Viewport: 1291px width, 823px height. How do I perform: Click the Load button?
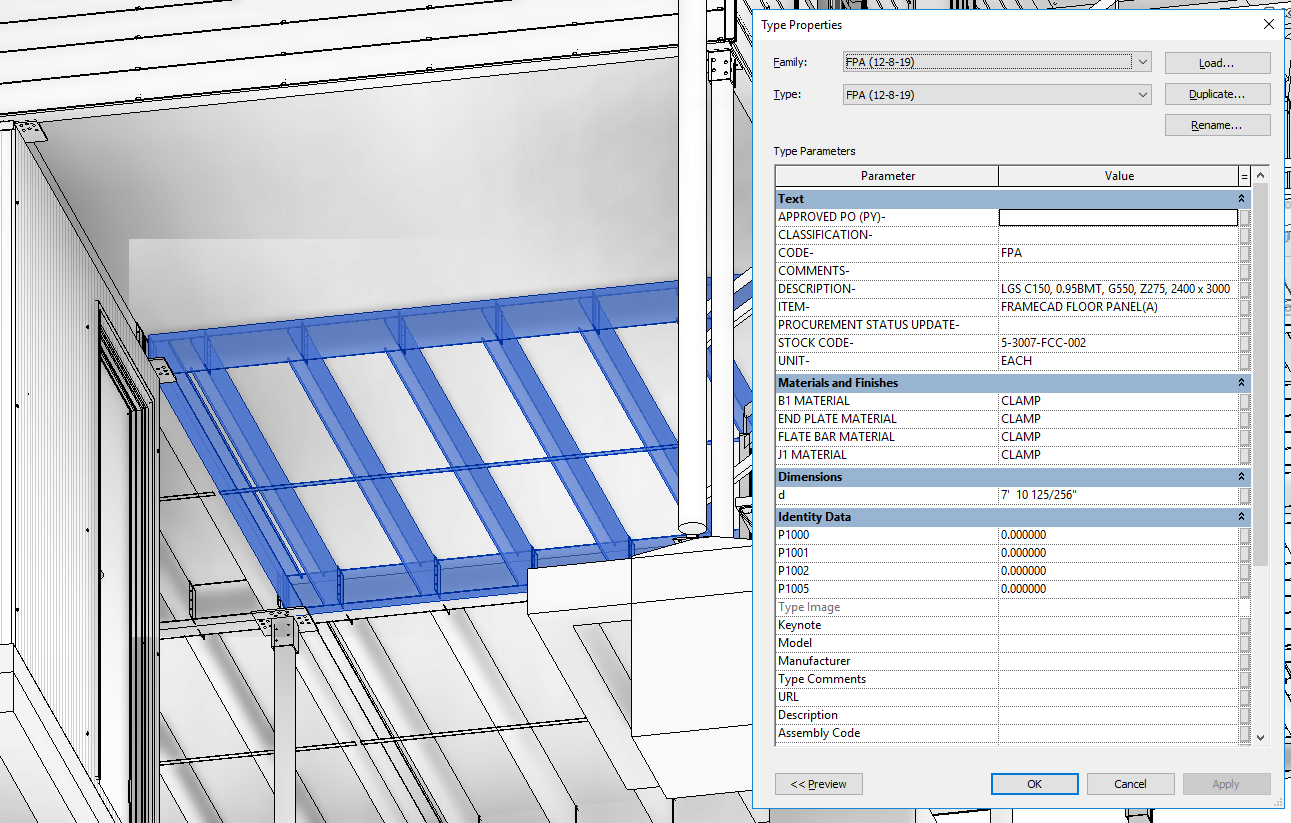click(1216, 62)
